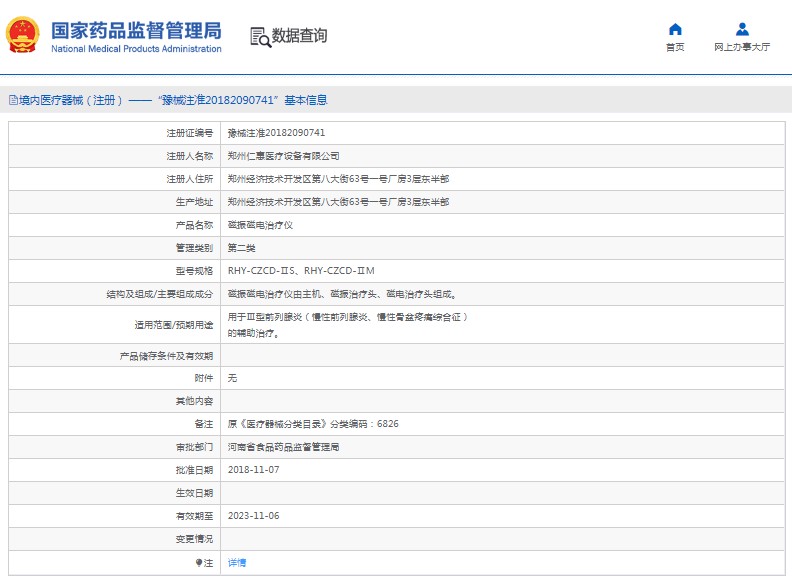Click the 注册人住所 address value
792x582 pixels.
[x=338, y=179]
